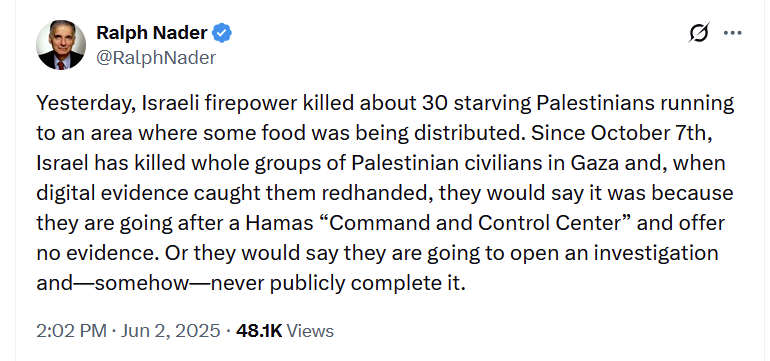Open the @RalphNader handle link
The width and height of the screenshot is (770, 361).
click(156, 58)
